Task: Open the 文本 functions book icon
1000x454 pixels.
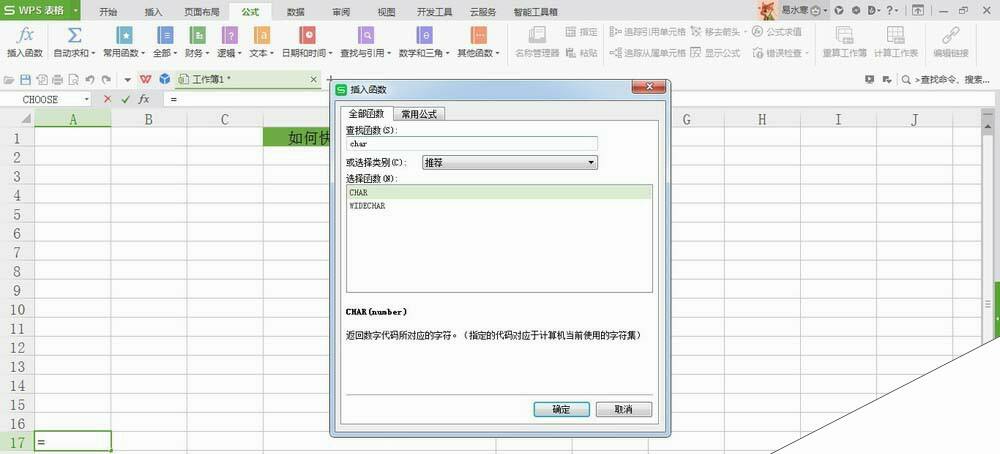Action: [x=261, y=35]
